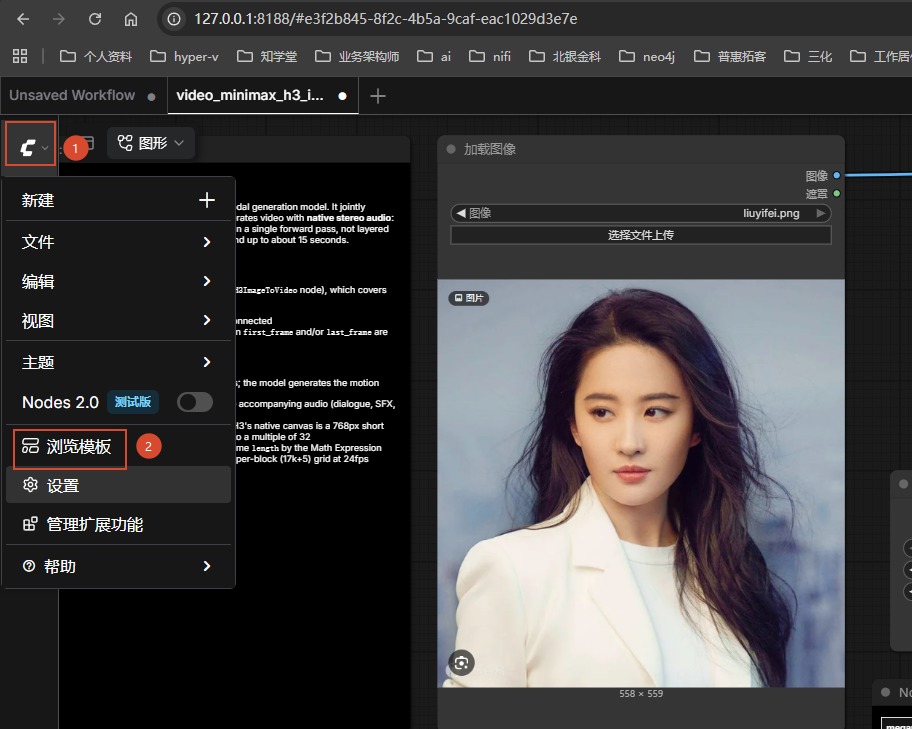
Task: Choose 新建 from the menu
Action: point(119,200)
